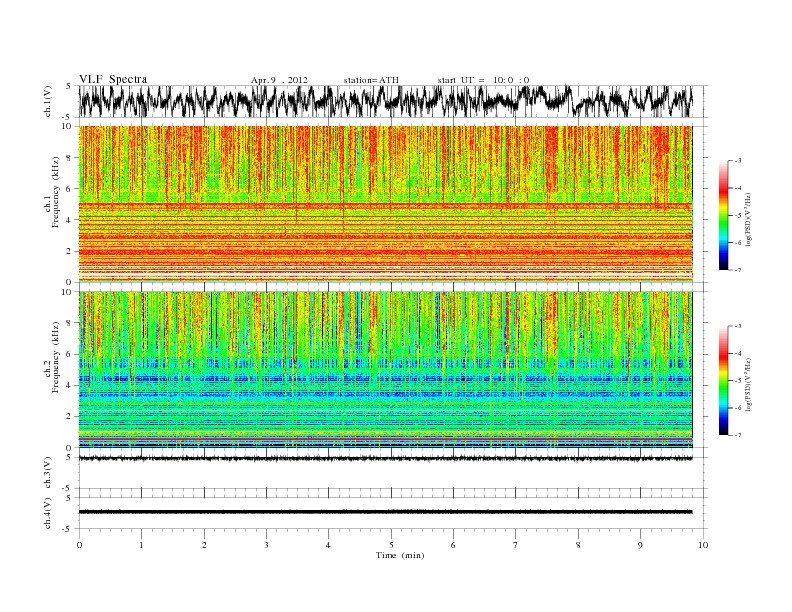
Task: Click the time axis tick label "9"
Action: [x=640, y=545]
